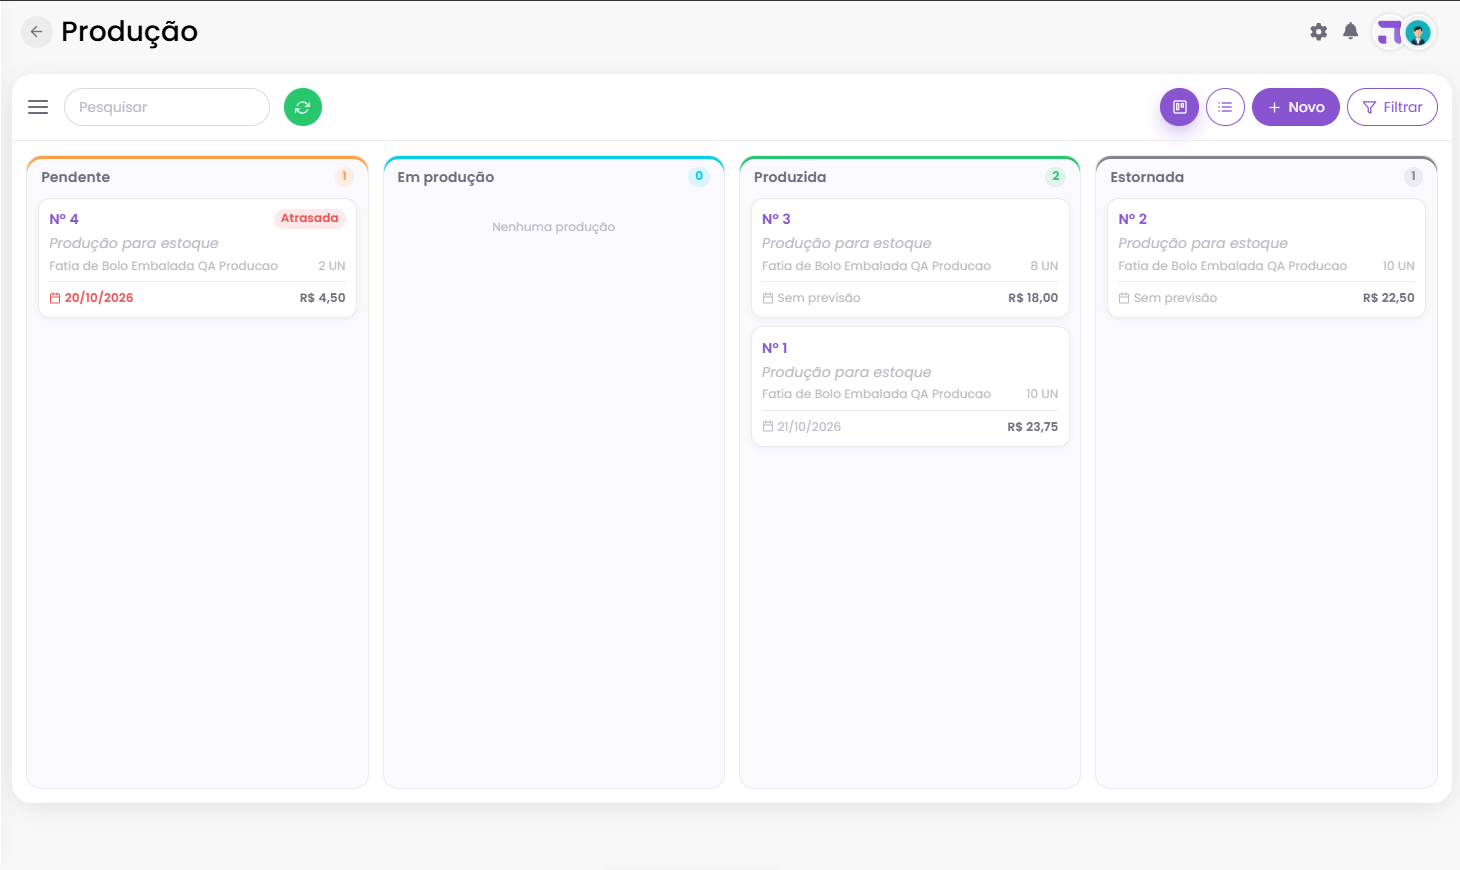This screenshot has width=1460, height=870.
Task: Click the Estornada column header
Action: click(x=1147, y=177)
